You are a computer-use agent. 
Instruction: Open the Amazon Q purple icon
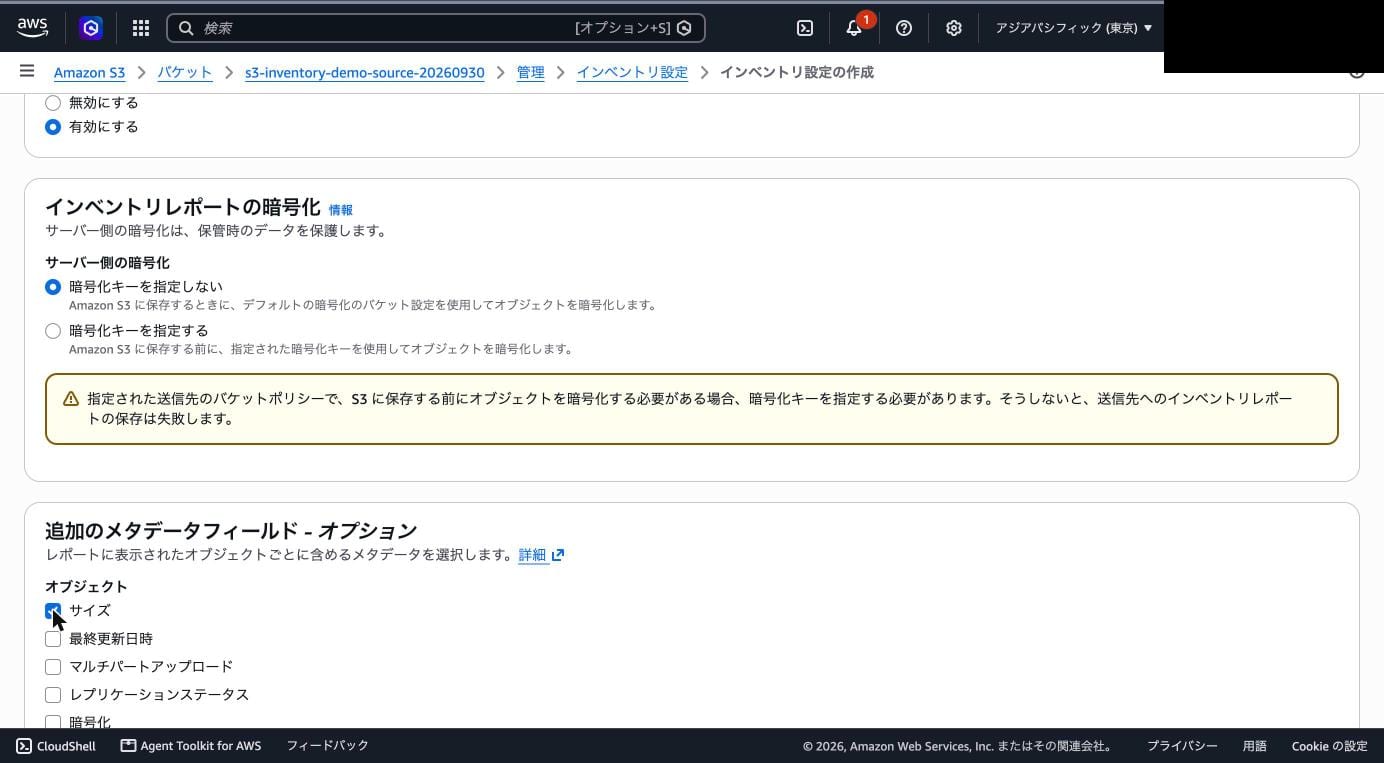pyautogui.click(x=91, y=28)
